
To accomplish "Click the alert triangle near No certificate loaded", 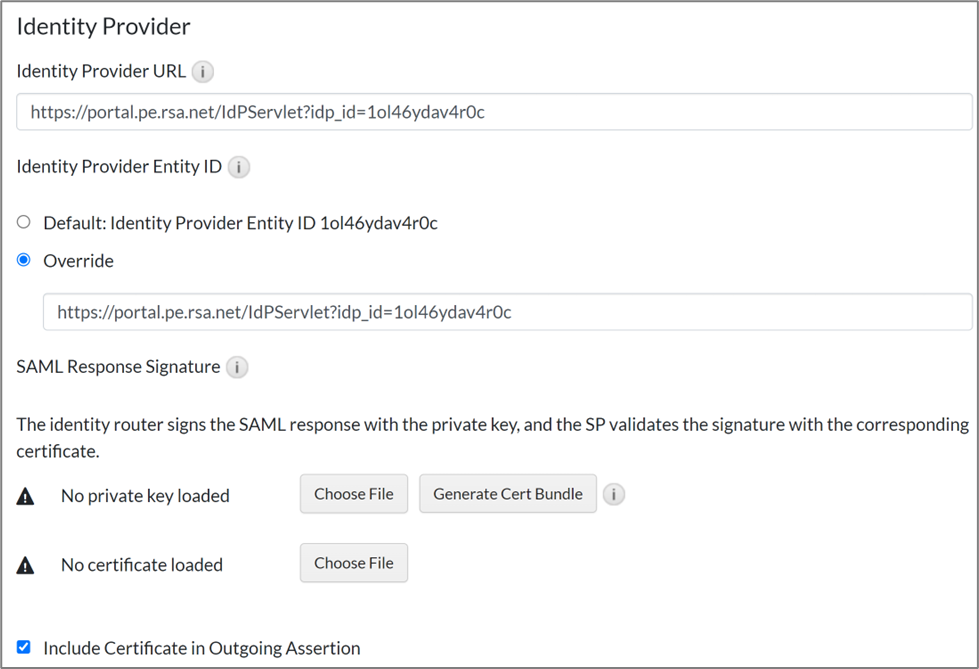I will click(25, 564).
